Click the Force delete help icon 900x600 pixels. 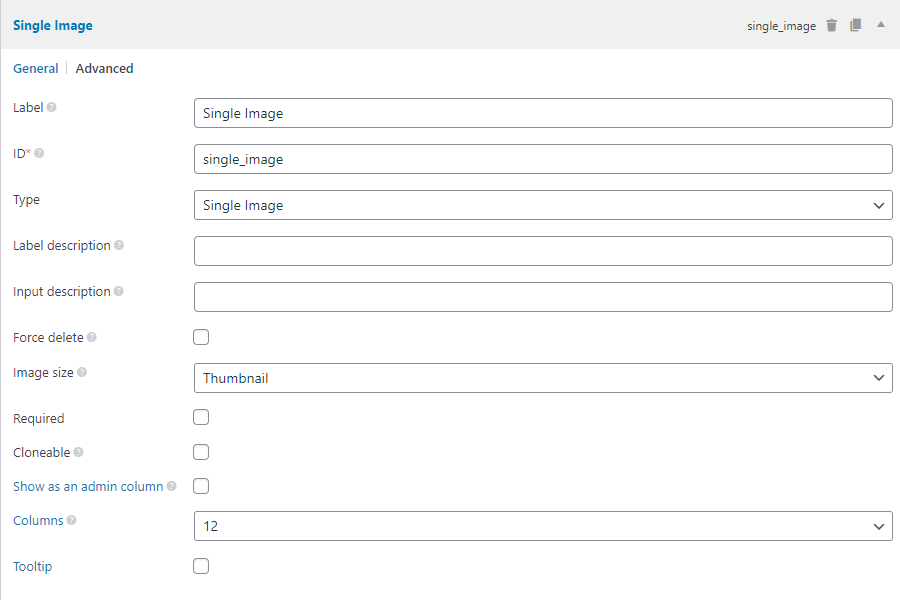click(x=92, y=338)
